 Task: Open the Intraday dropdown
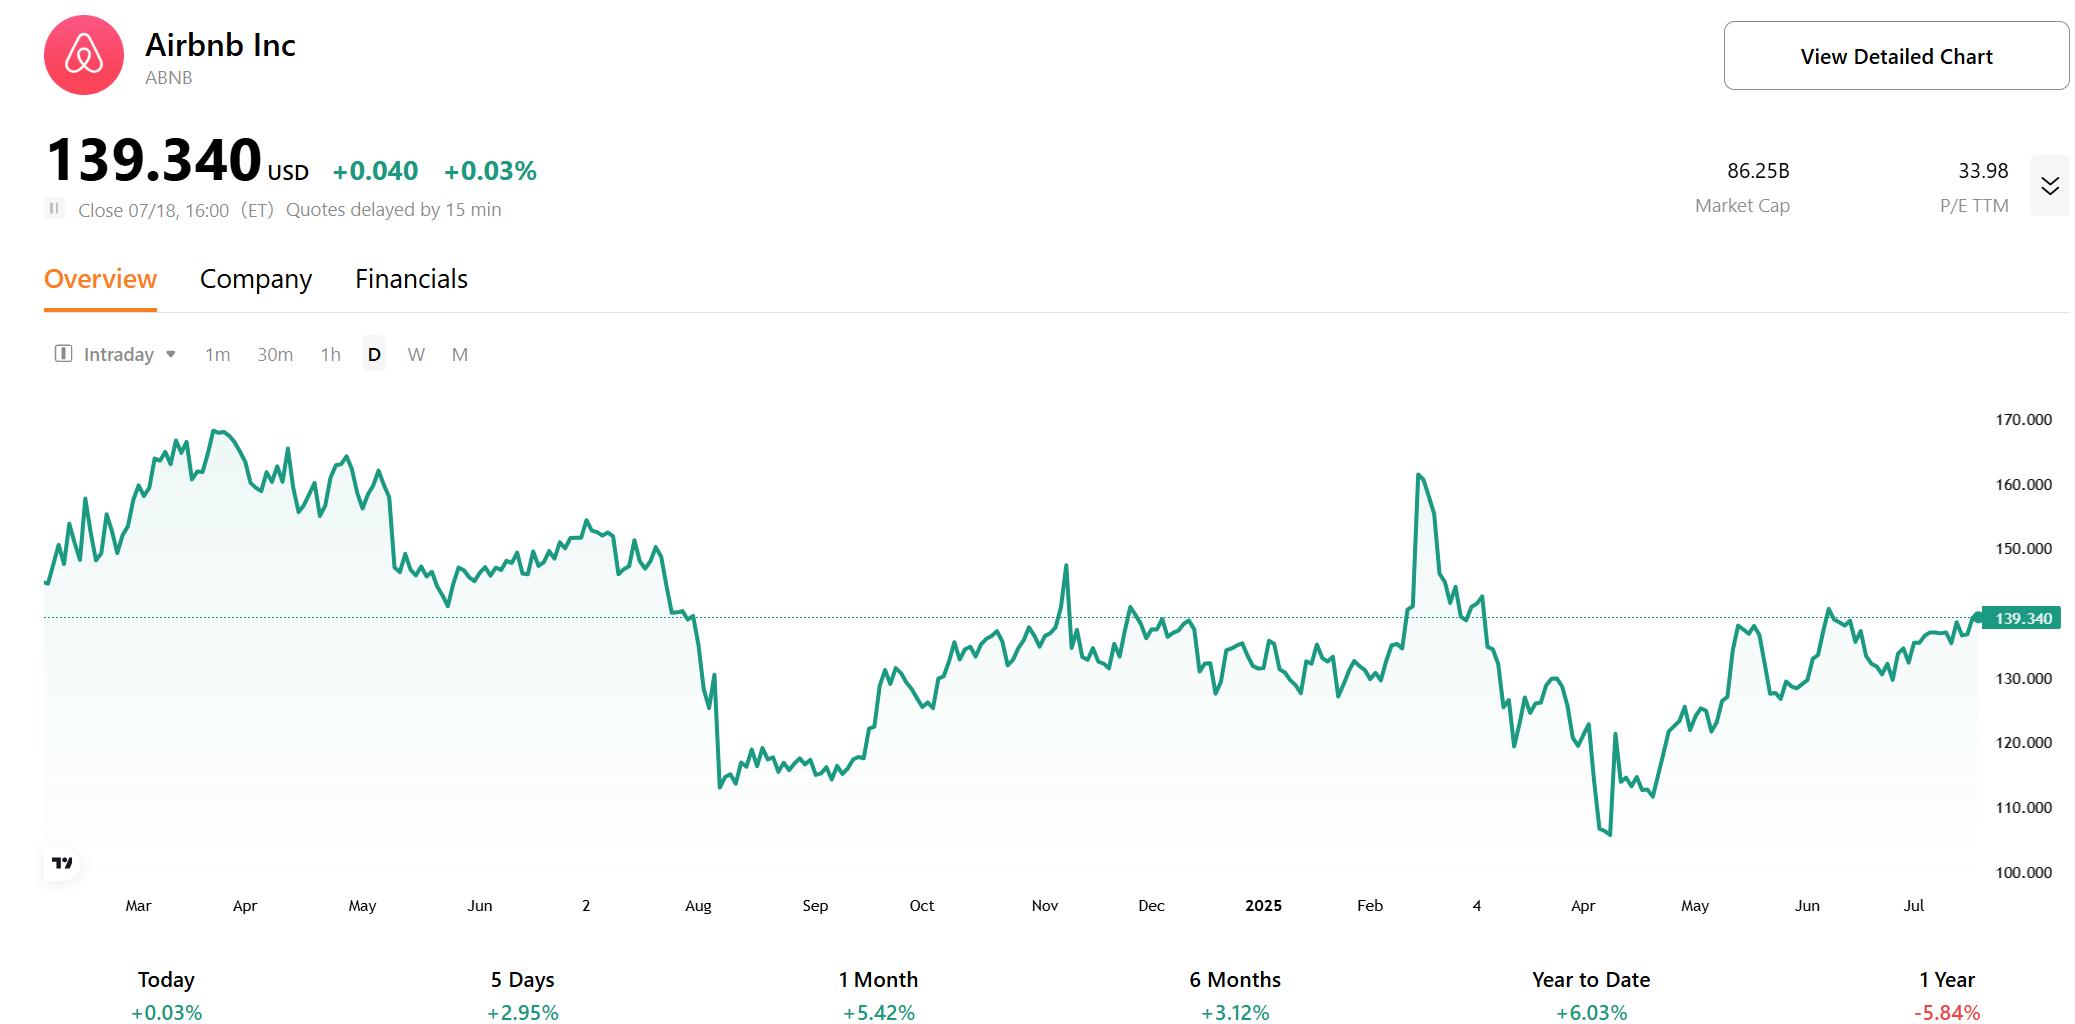[130, 354]
